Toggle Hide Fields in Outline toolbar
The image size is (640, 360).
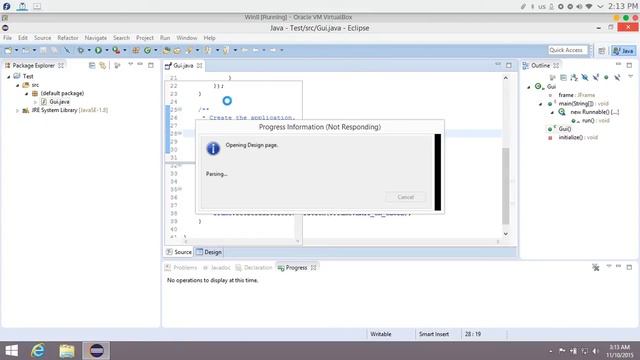coord(585,77)
